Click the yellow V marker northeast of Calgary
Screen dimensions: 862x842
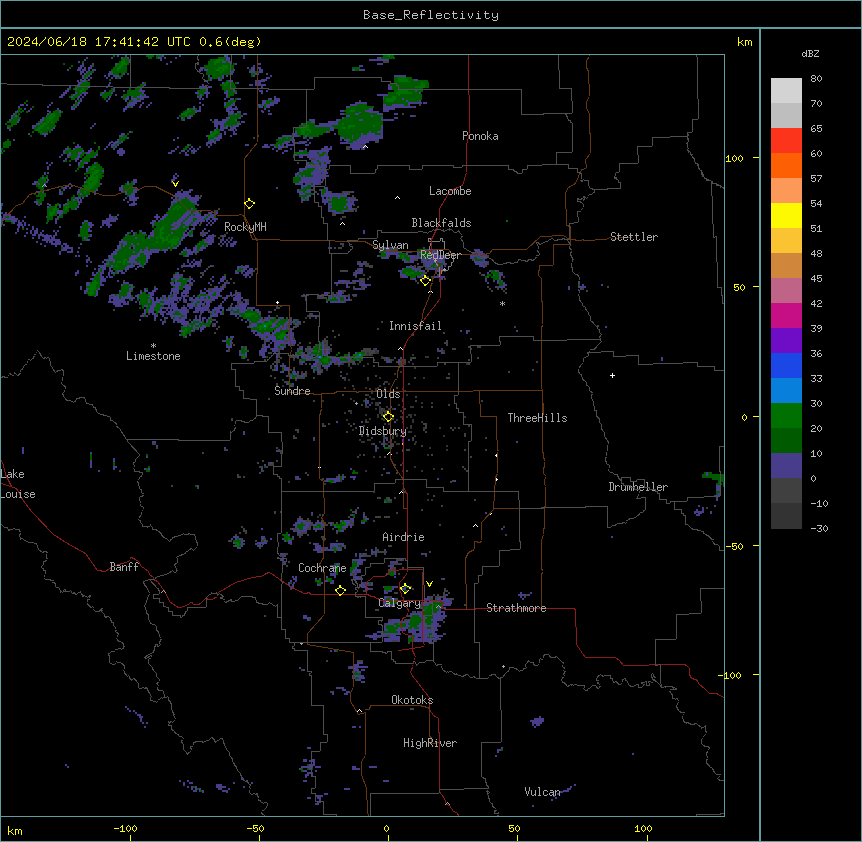pos(429,584)
